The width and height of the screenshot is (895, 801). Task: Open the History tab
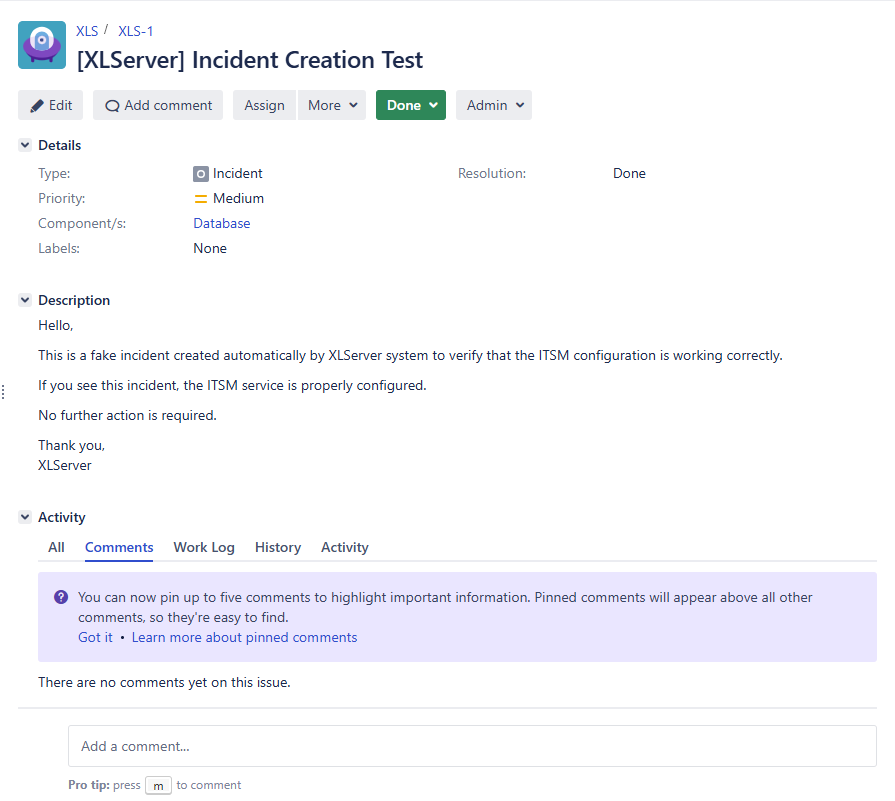pyautogui.click(x=277, y=547)
